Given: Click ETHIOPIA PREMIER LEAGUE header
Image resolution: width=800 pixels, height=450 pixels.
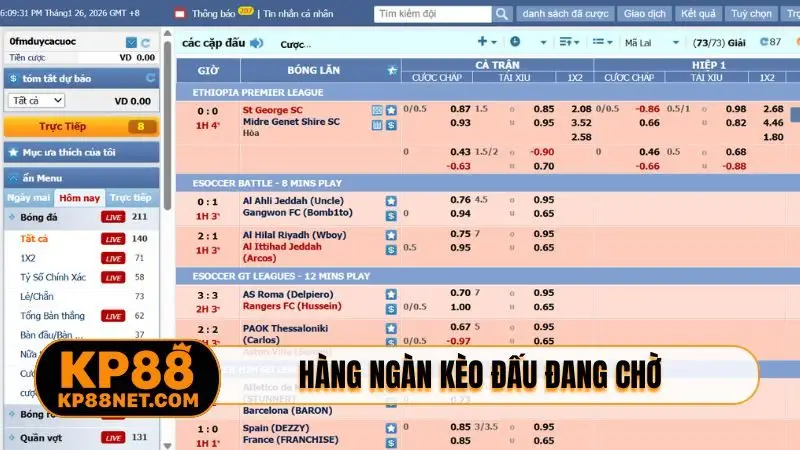Looking at the screenshot, I should [258, 92].
